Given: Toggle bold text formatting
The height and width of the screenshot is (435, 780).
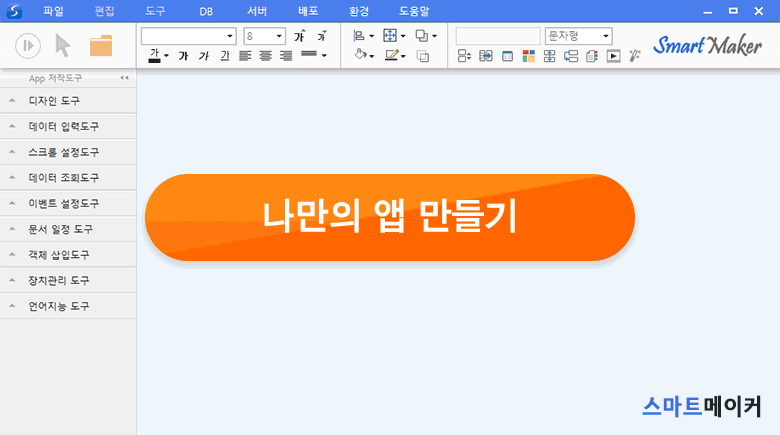Looking at the screenshot, I should (183, 56).
